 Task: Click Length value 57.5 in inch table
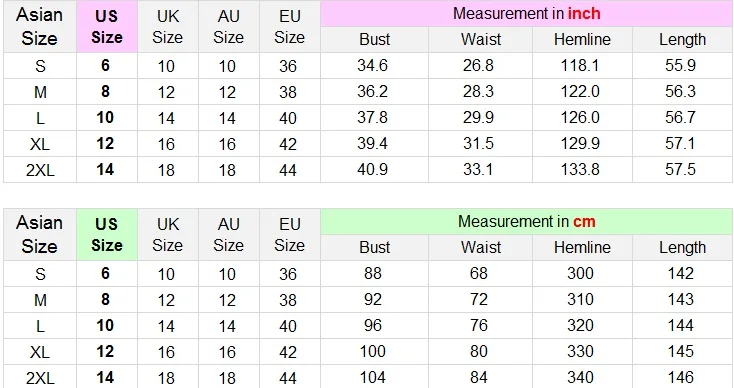pyautogui.click(x=681, y=169)
